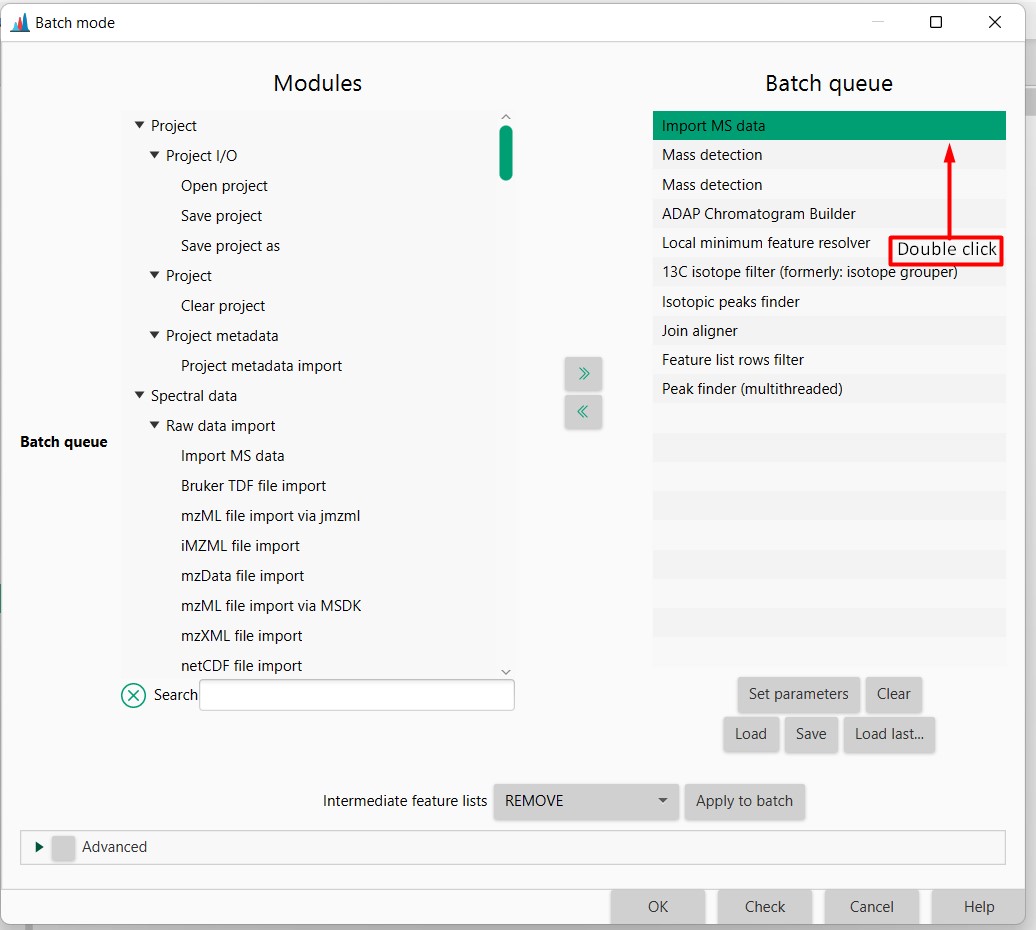Collapse the Project tree node
Image resolution: width=1036 pixels, height=930 pixels.
click(x=139, y=125)
